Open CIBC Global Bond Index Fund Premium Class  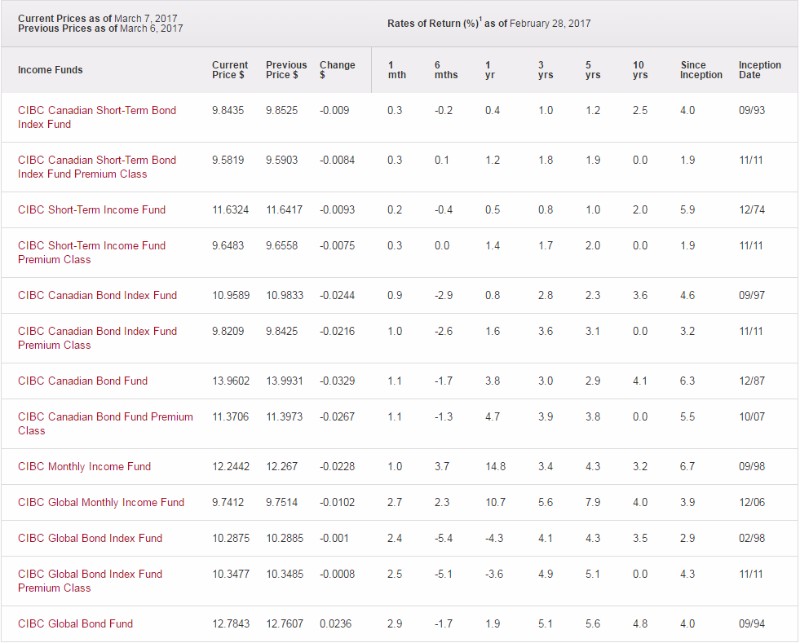[x=90, y=581]
